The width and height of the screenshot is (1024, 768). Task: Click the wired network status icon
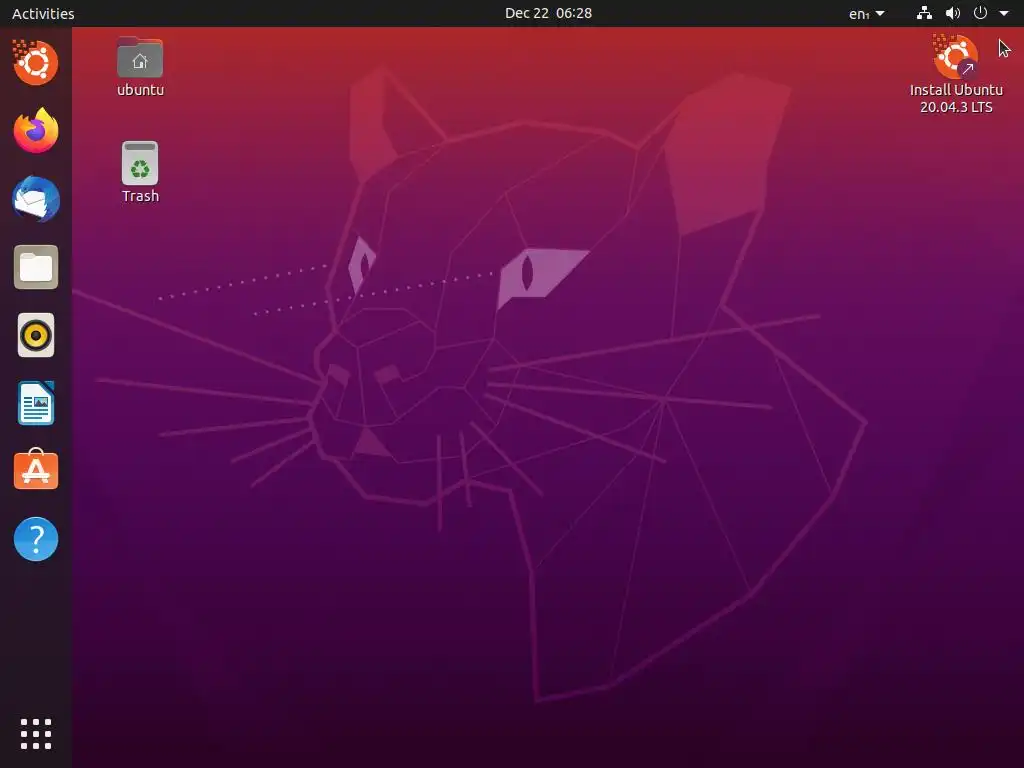click(924, 13)
